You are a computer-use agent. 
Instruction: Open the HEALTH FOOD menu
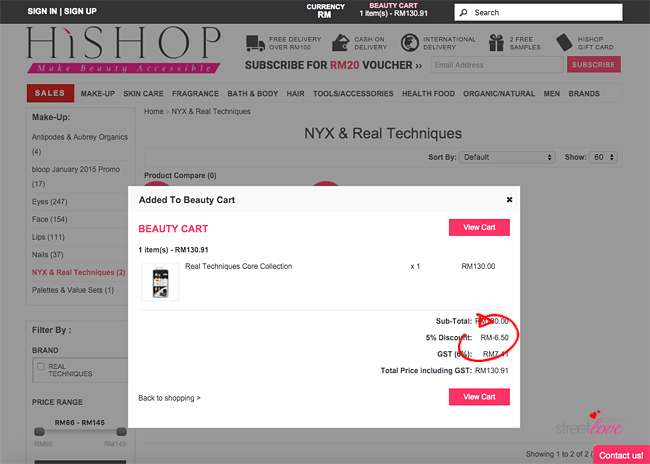[x=428, y=94]
